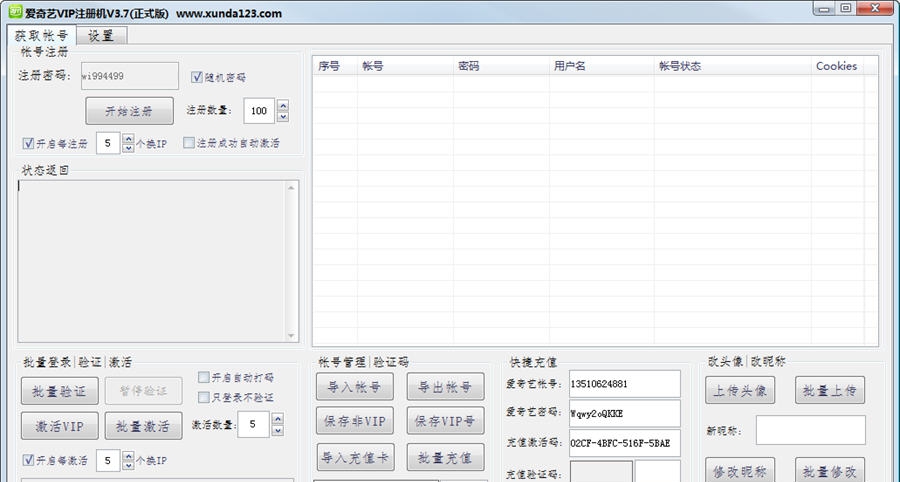The image size is (900, 482).
Task: Click the 开始注册 button
Action: click(129, 111)
